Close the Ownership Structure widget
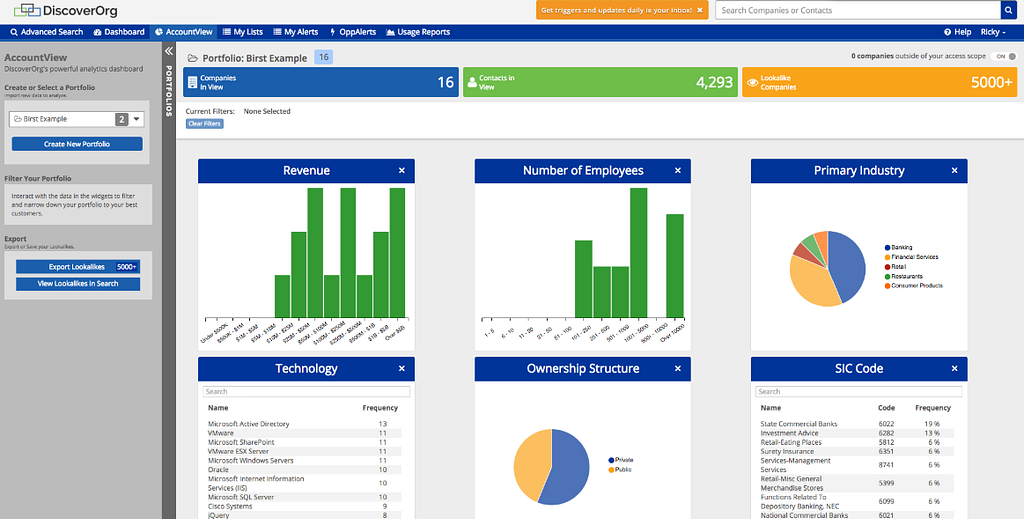1024x519 pixels. 678,369
